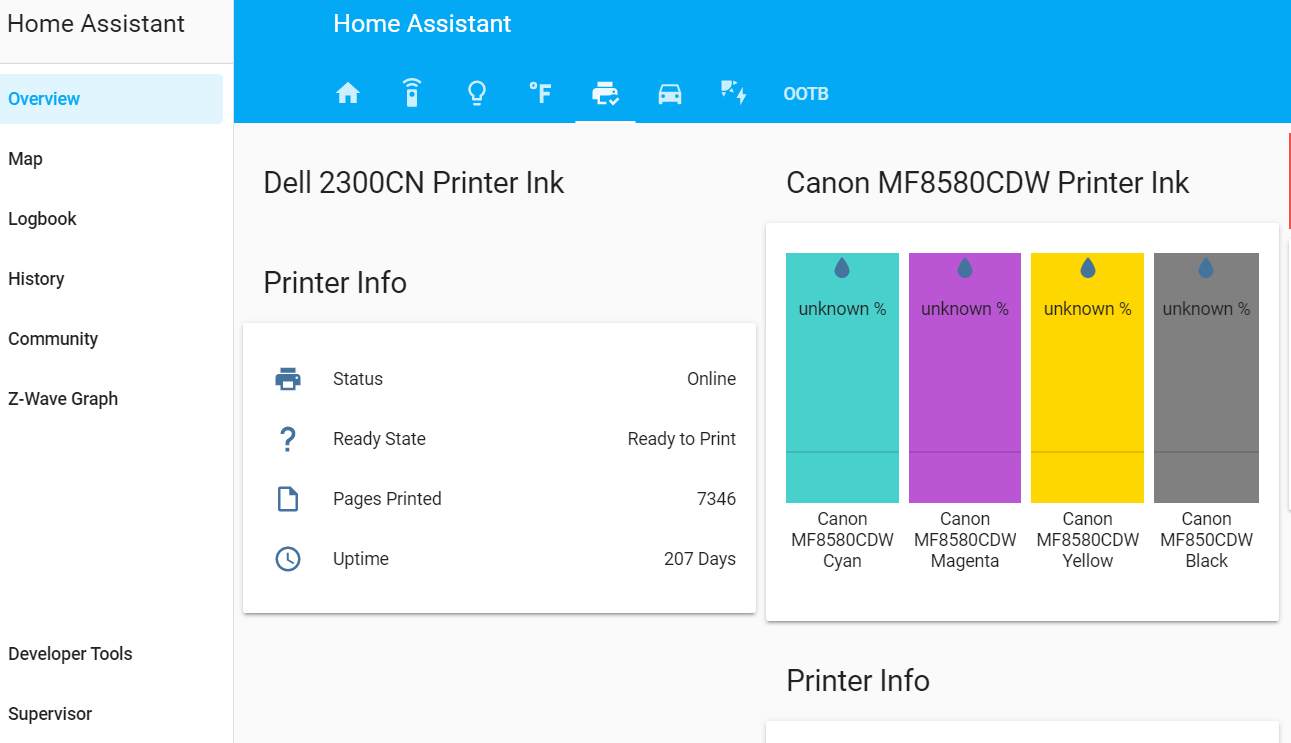The height and width of the screenshot is (743, 1291).
Task: Switch to the OOTB tab
Action: [x=806, y=93]
